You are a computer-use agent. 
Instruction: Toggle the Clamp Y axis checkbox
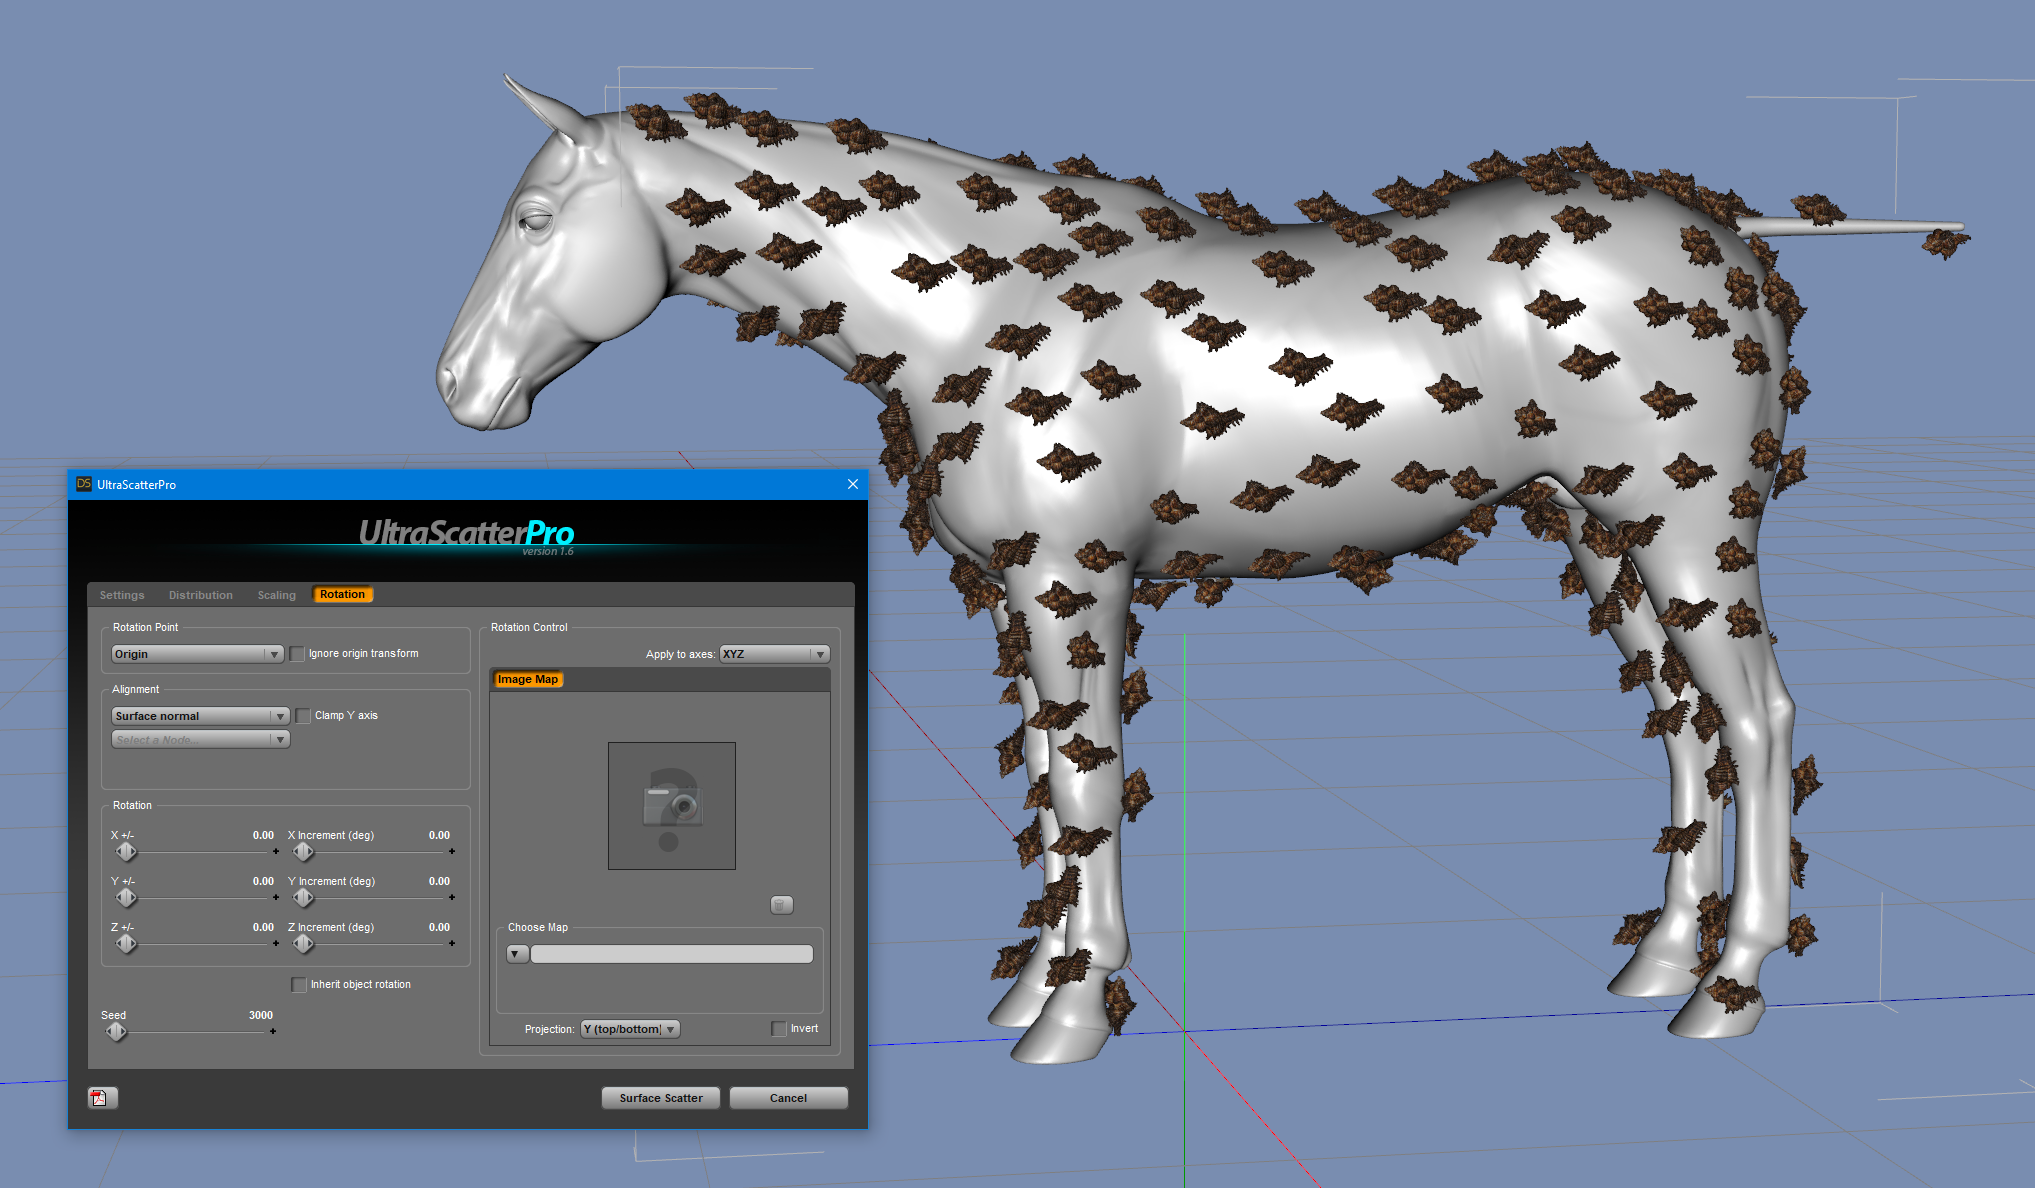click(303, 716)
